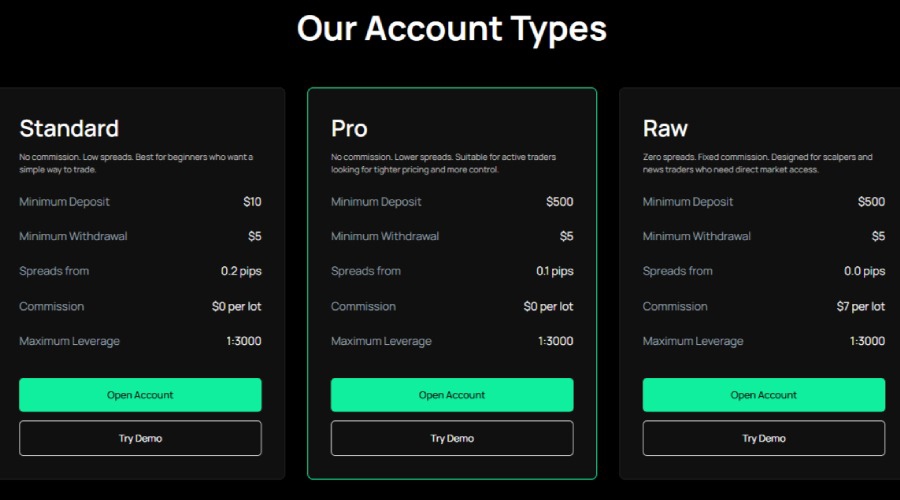Try Demo for the Raw account
900x500 pixels.
(x=763, y=438)
